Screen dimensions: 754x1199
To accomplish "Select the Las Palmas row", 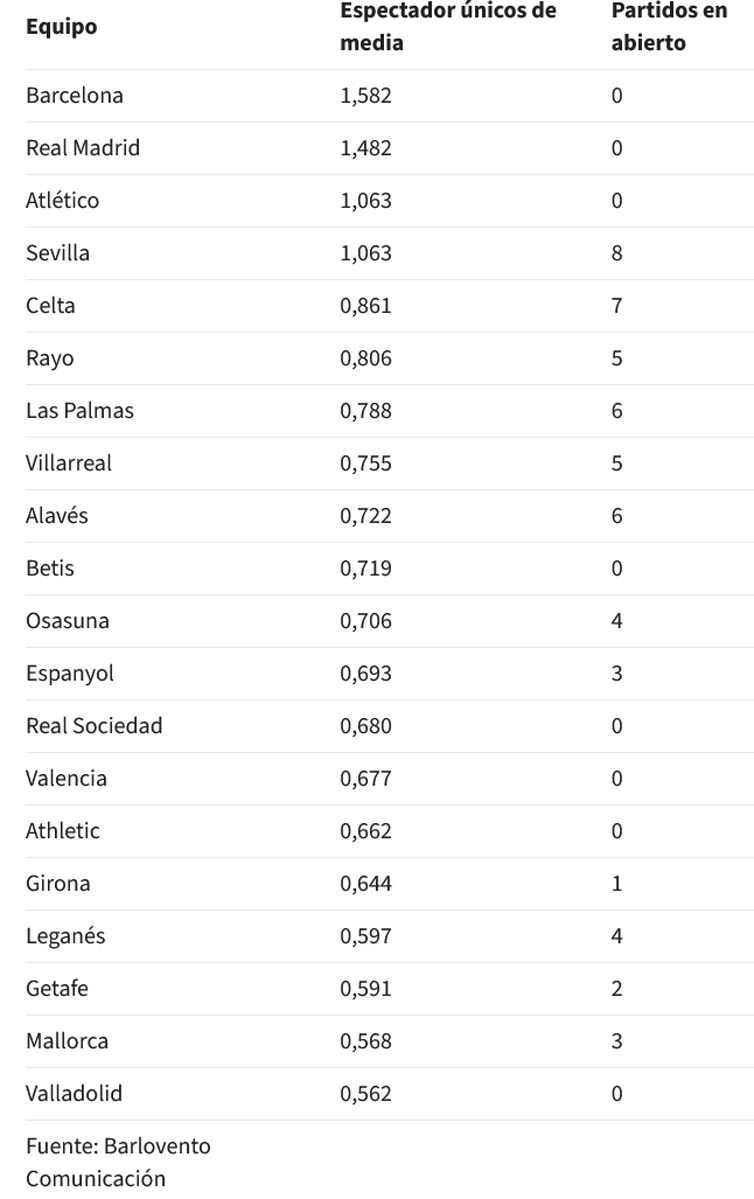I will pyautogui.click(x=389, y=411).
